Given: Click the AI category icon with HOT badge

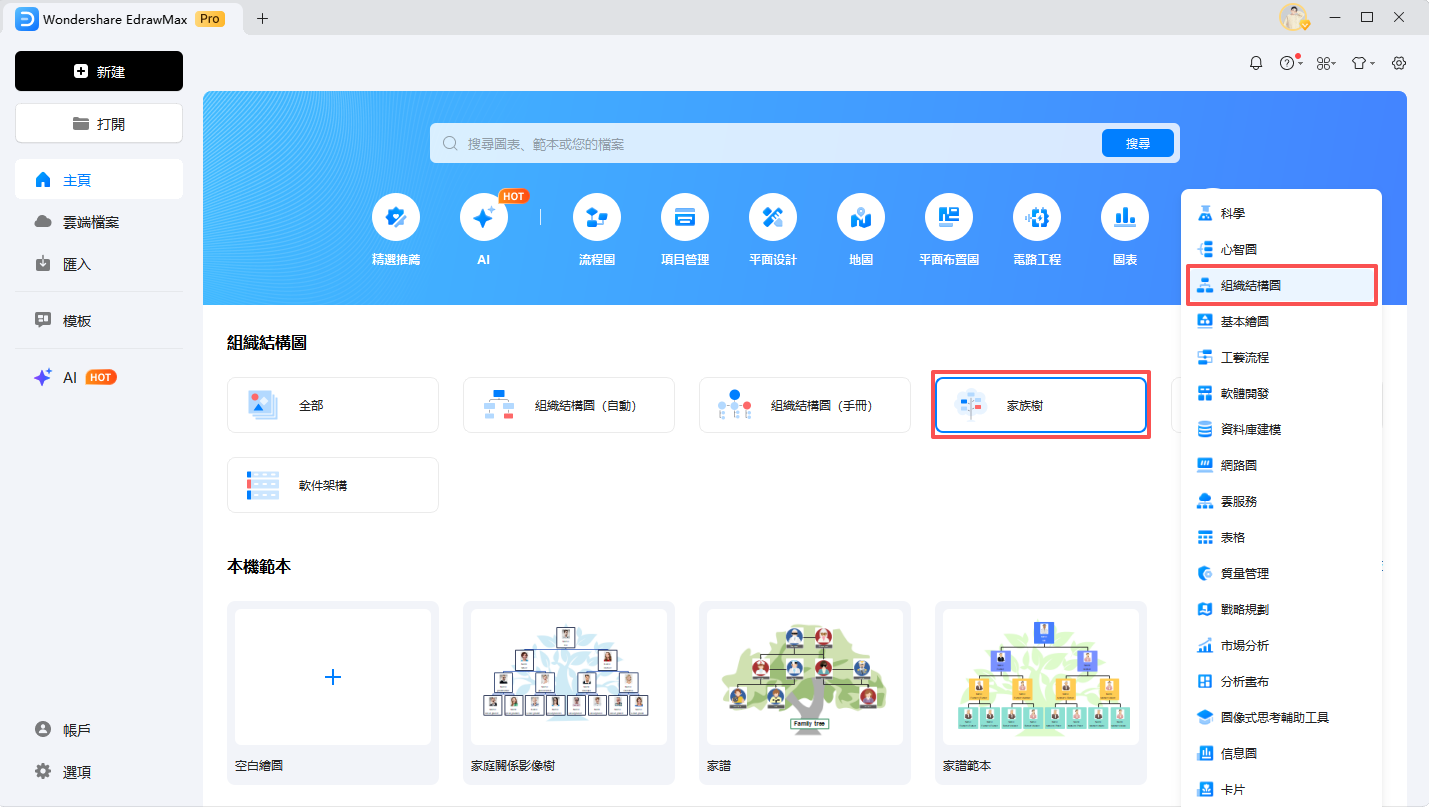Looking at the screenshot, I should click(x=483, y=217).
